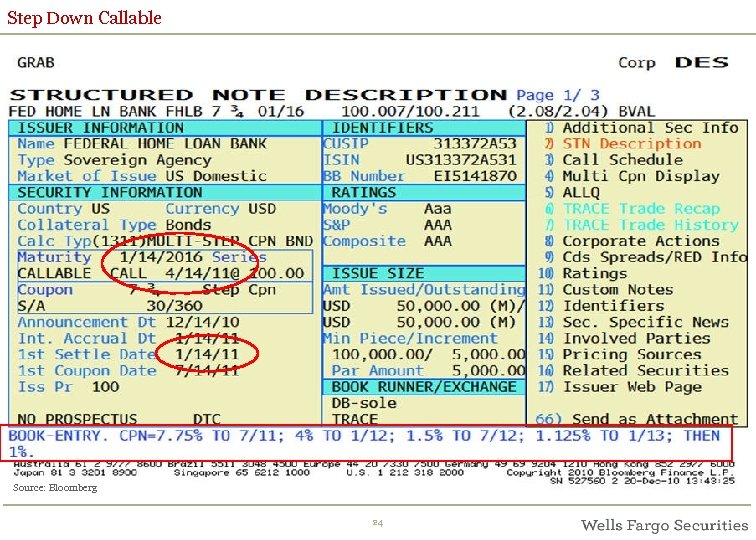The image size is (756, 540).
Task: Click the DES function label
Action: (702, 62)
